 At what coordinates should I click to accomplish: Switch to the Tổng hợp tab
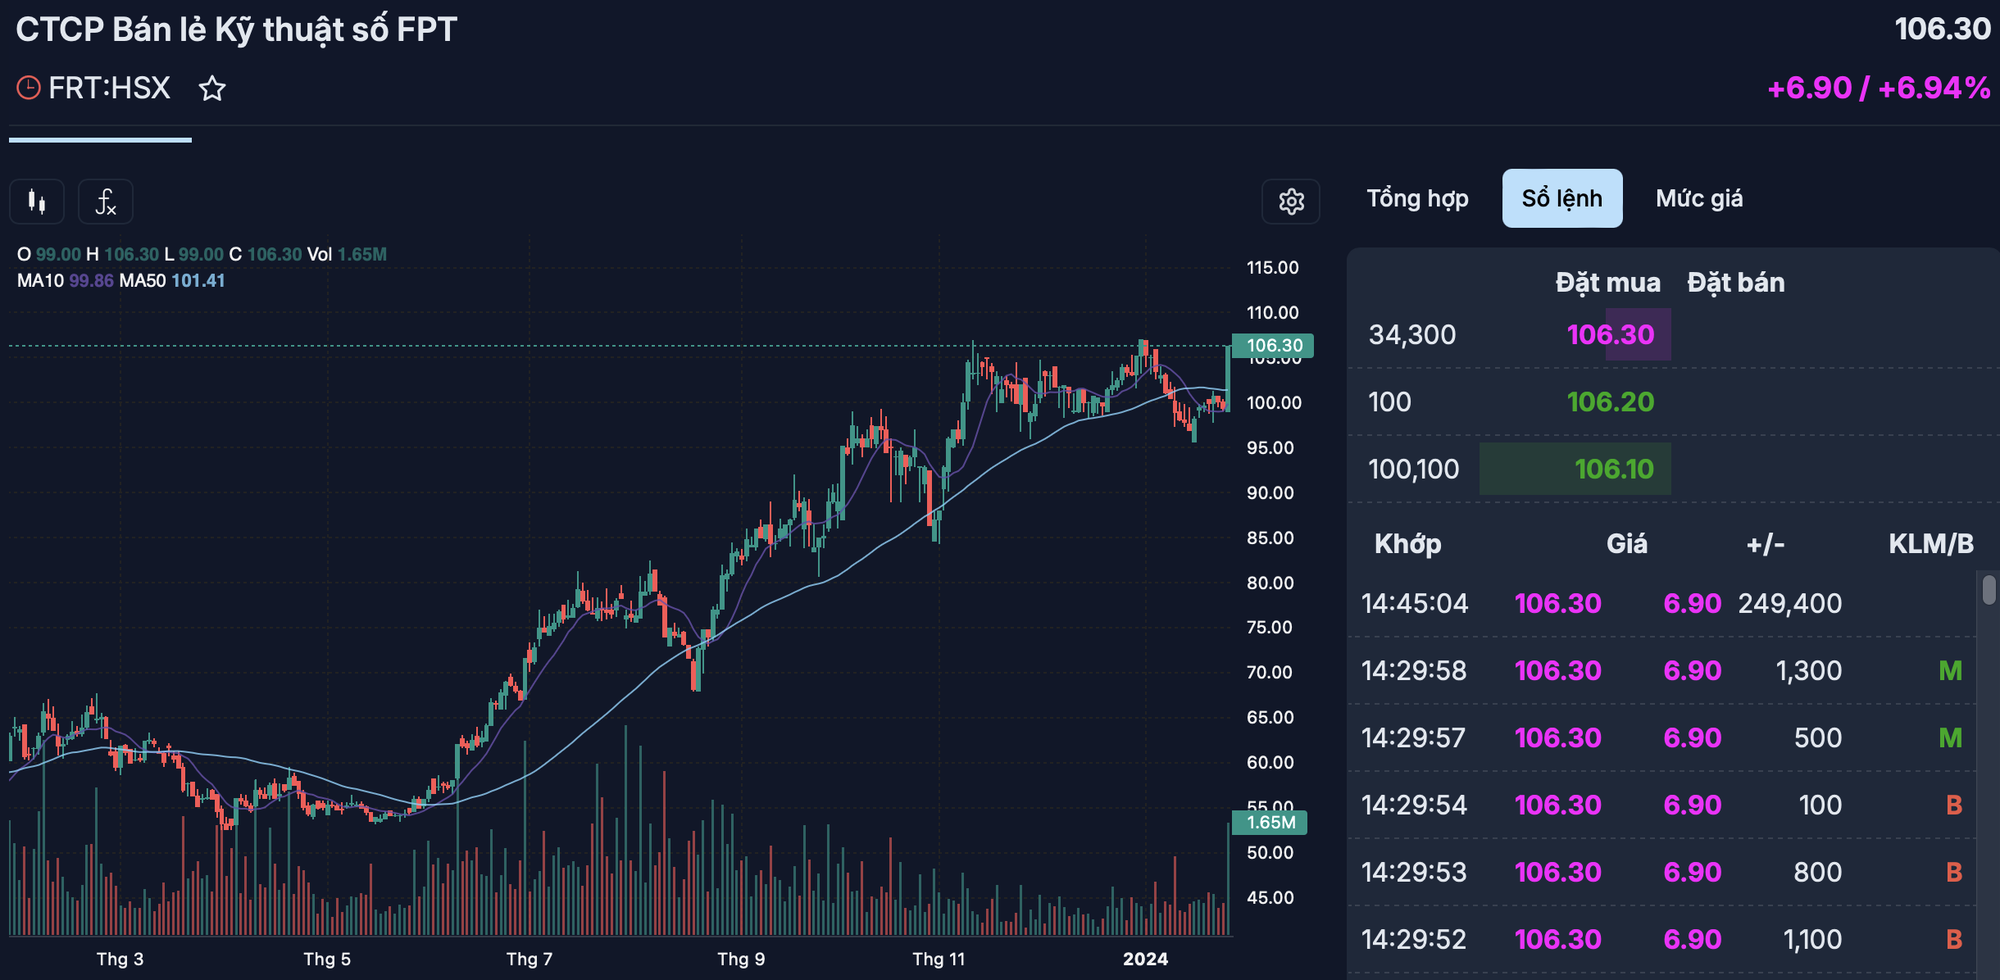(x=1417, y=198)
